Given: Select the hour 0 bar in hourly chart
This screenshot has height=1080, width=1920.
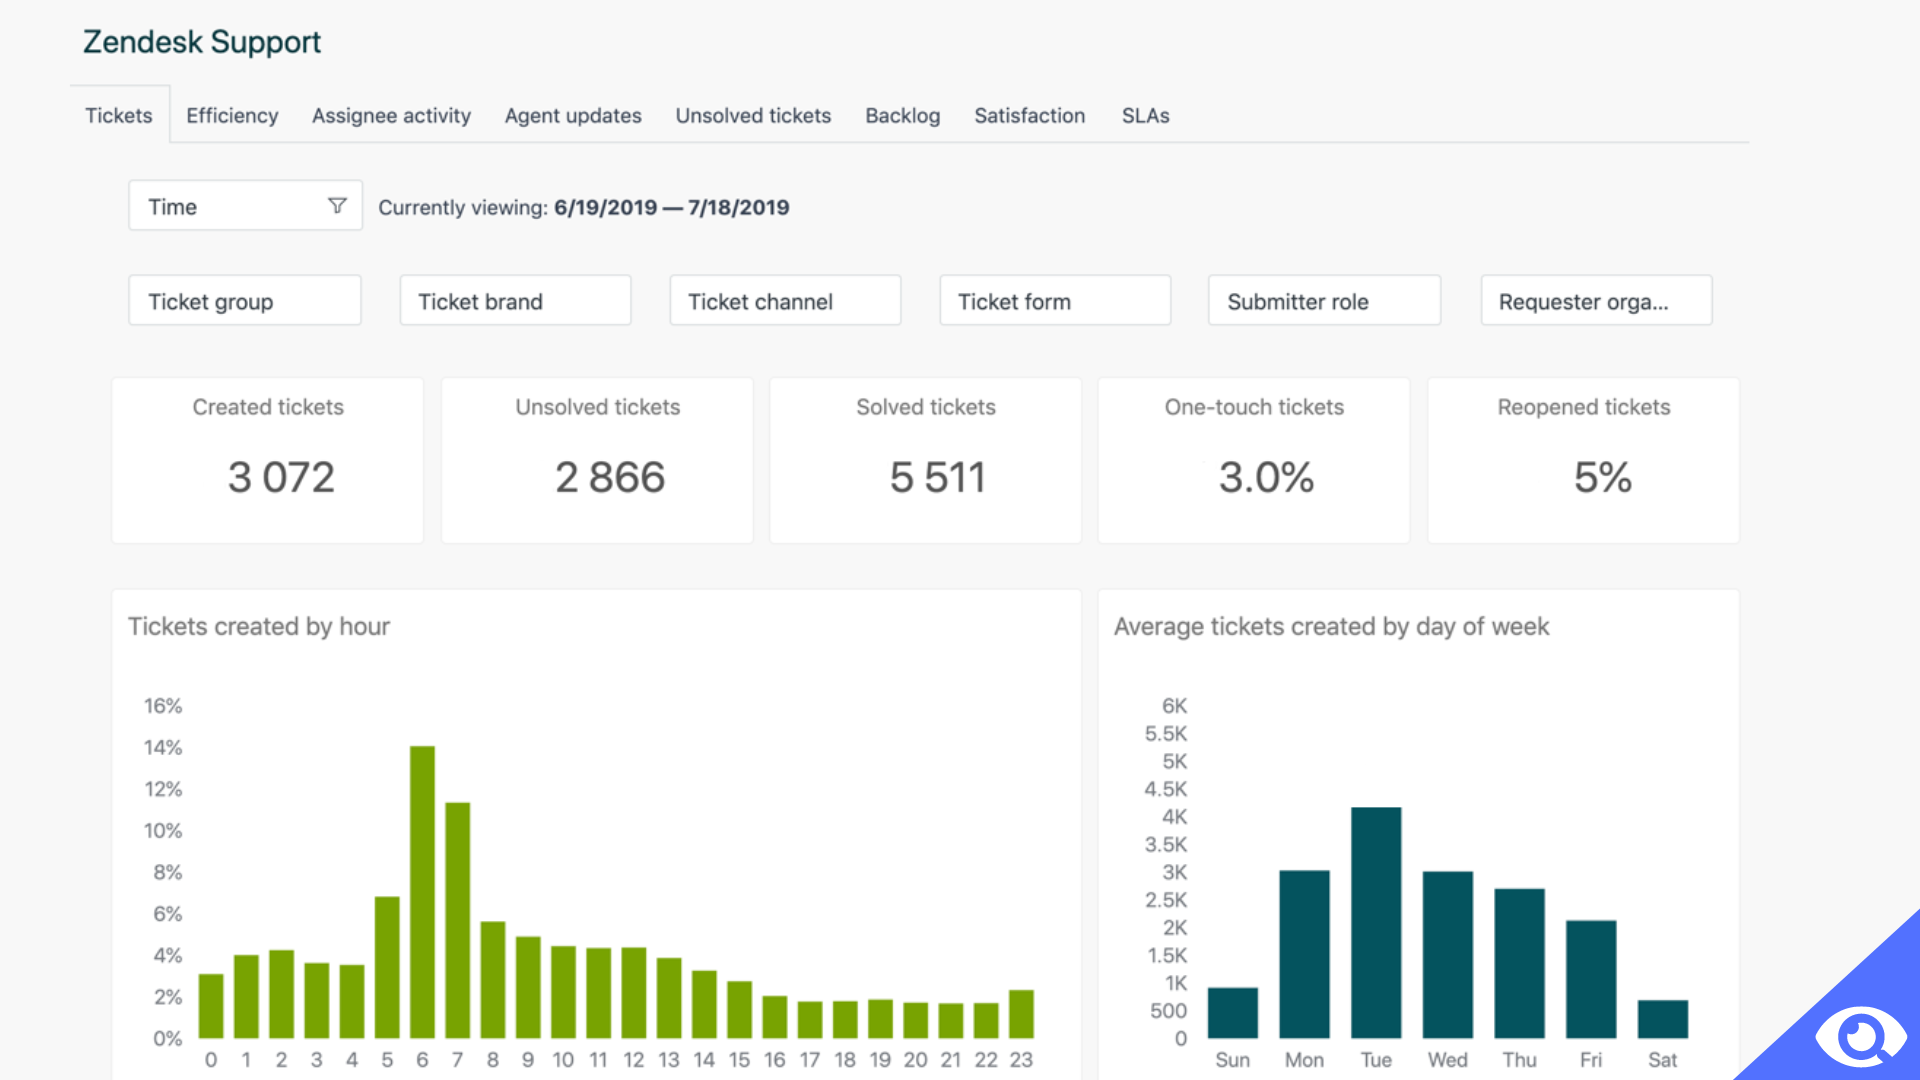Looking at the screenshot, I should tap(211, 1006).
